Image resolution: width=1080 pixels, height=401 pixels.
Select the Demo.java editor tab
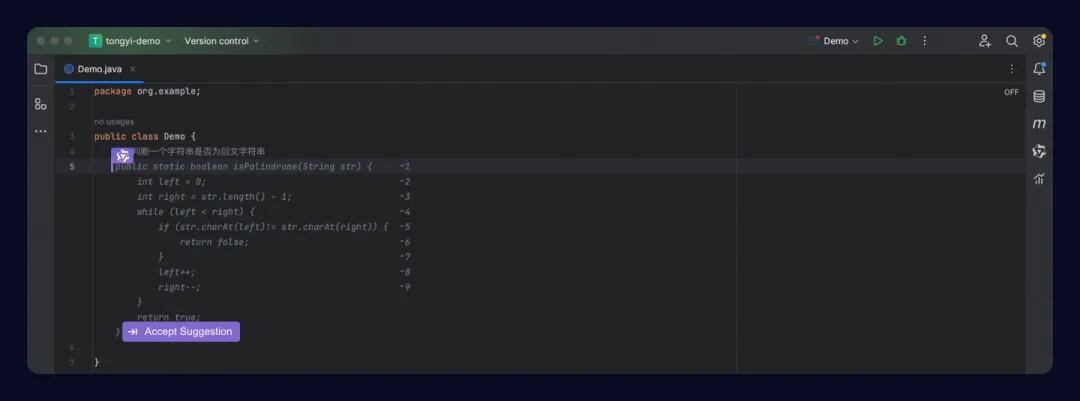pos(93,69)
